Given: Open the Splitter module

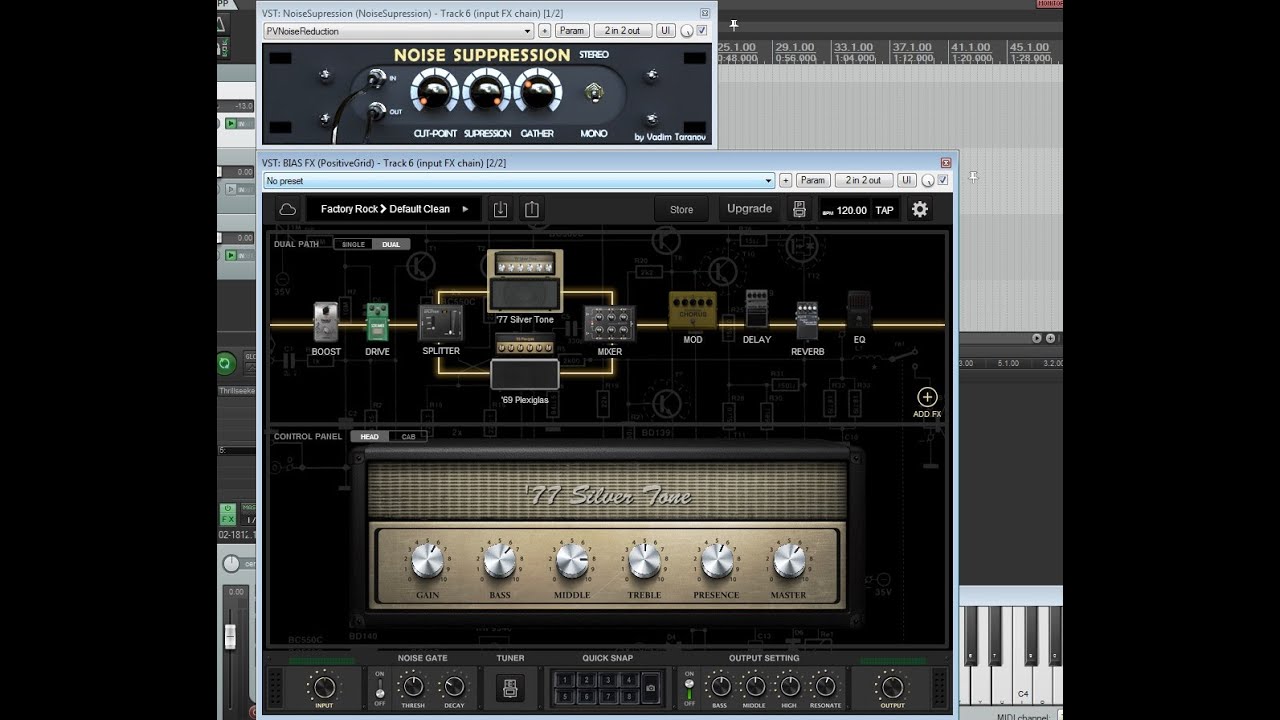Looking at the screenshot, I should pos(441,323).
